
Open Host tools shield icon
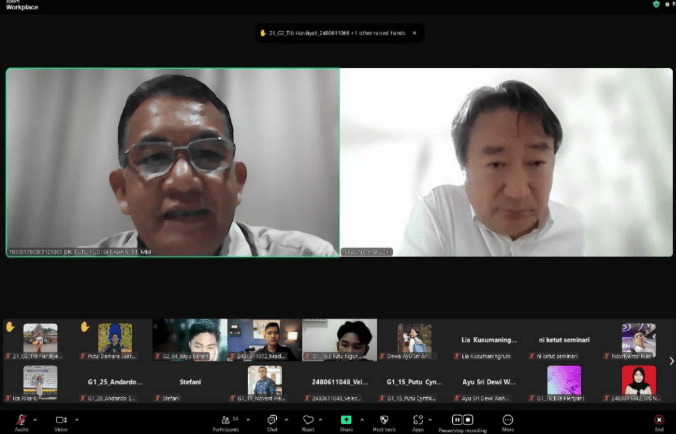tap(384, 420)
